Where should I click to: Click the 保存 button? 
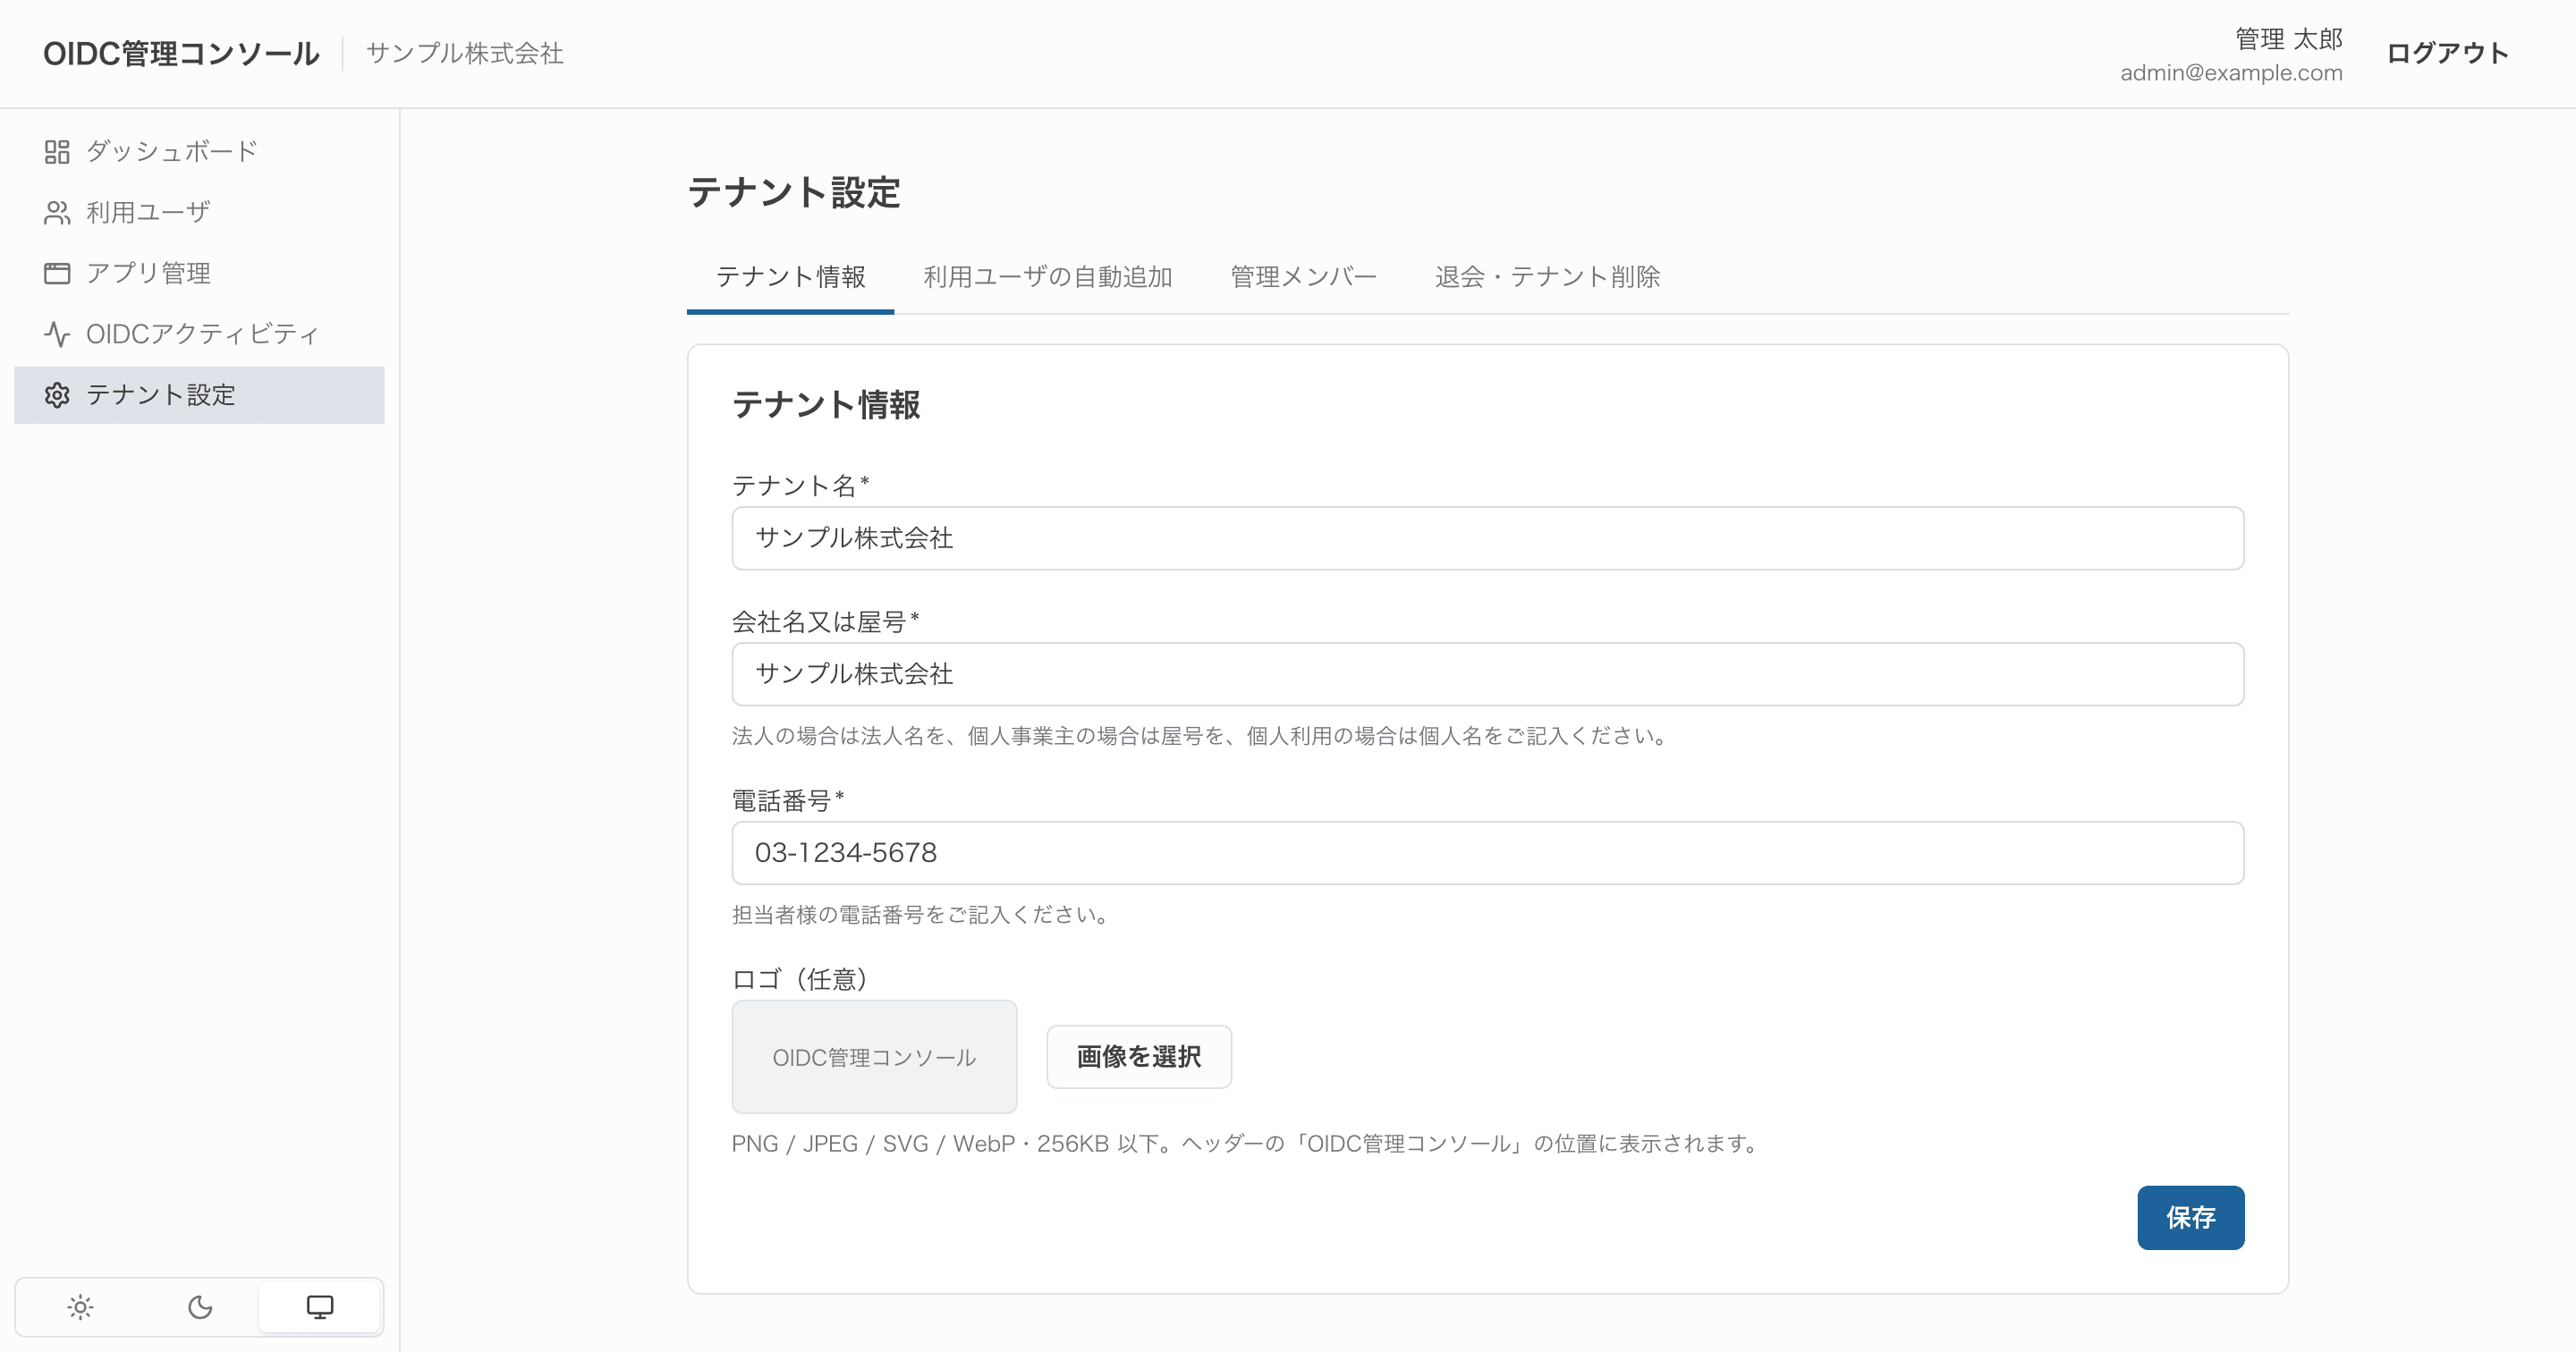[x=2190, y=1217]
